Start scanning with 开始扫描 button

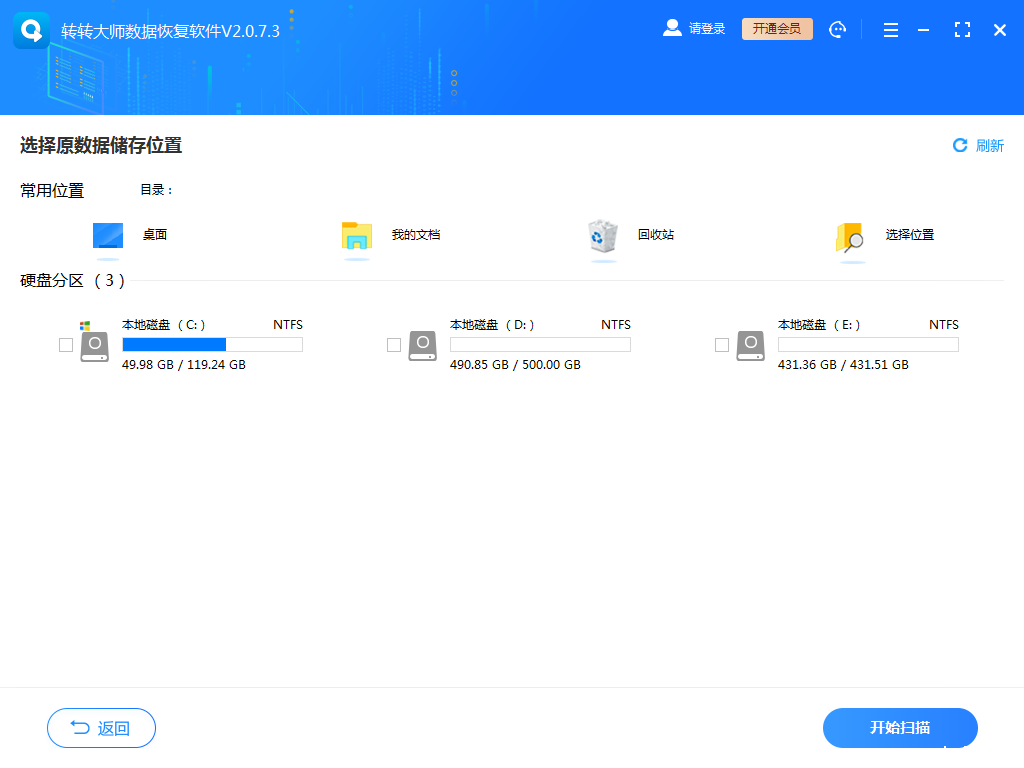[x=899, y=728]
